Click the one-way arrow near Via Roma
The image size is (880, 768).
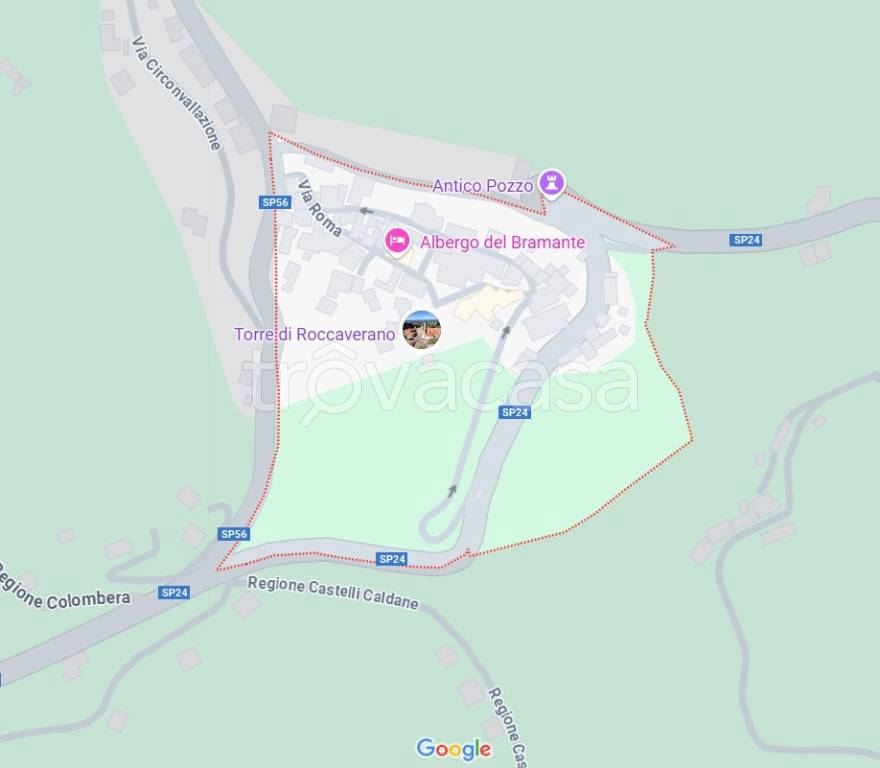[x=366, y=212]
